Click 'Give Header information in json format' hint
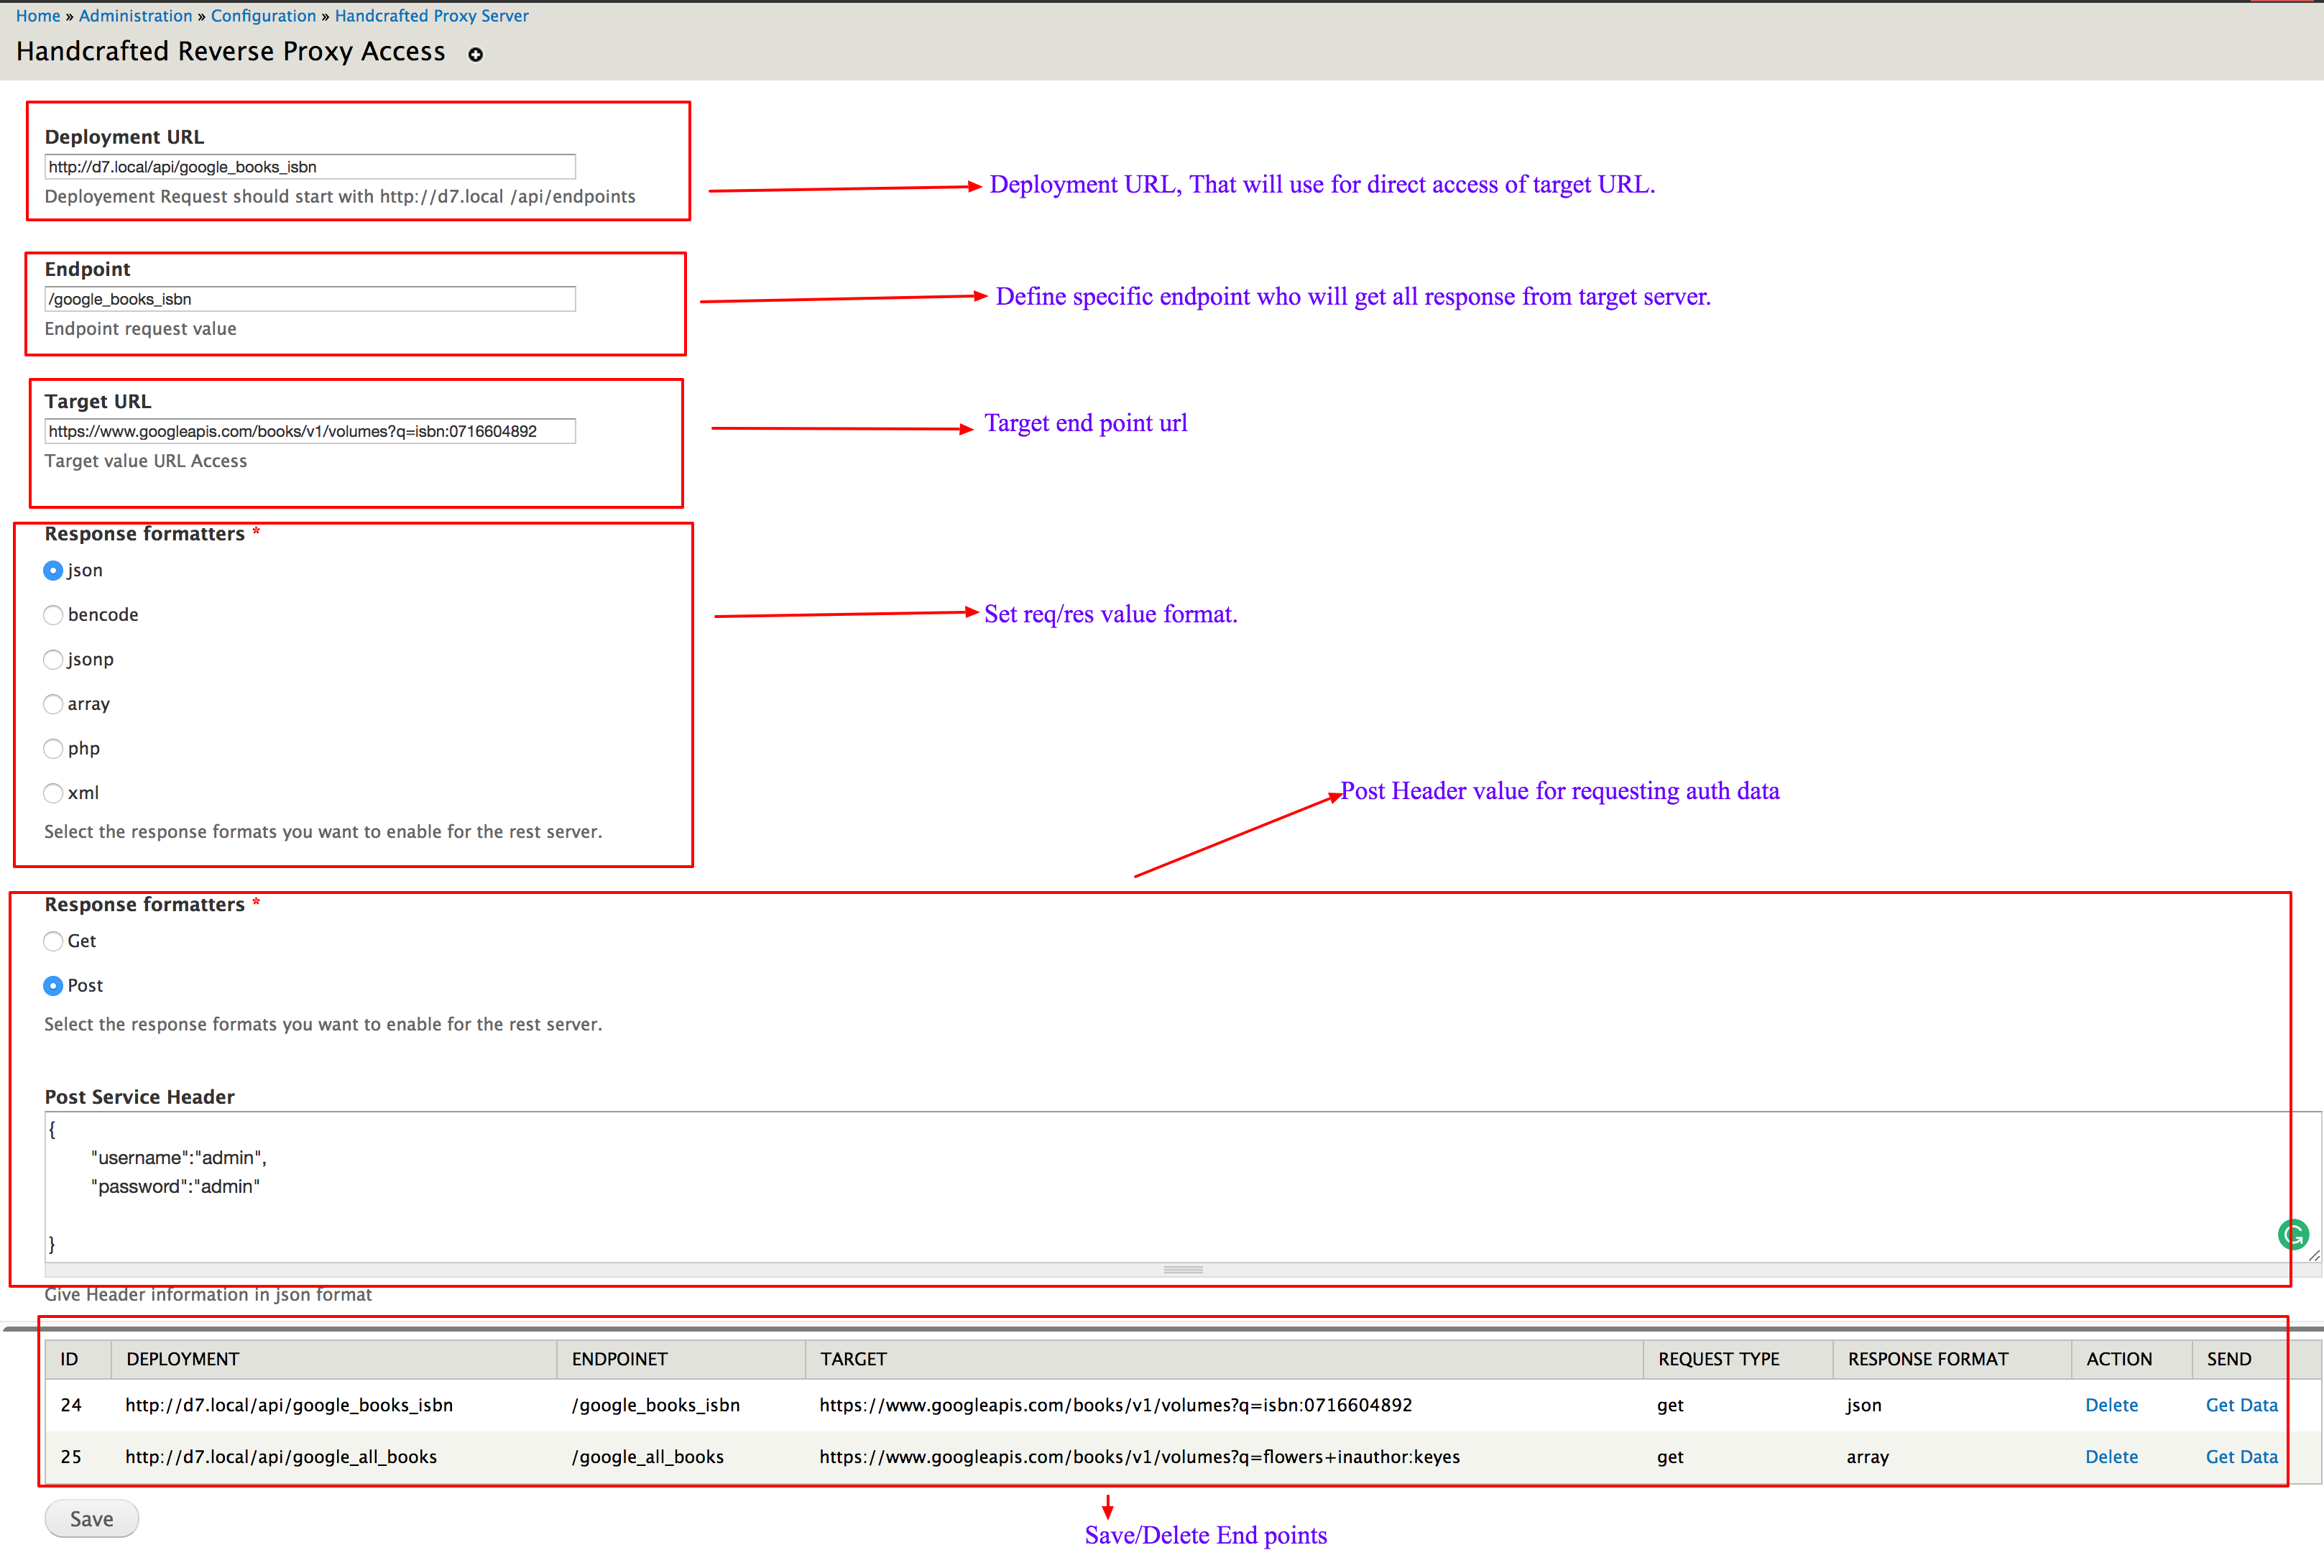The width and height of the screenshot is (2324, 1568). [x=208, y=1295]
